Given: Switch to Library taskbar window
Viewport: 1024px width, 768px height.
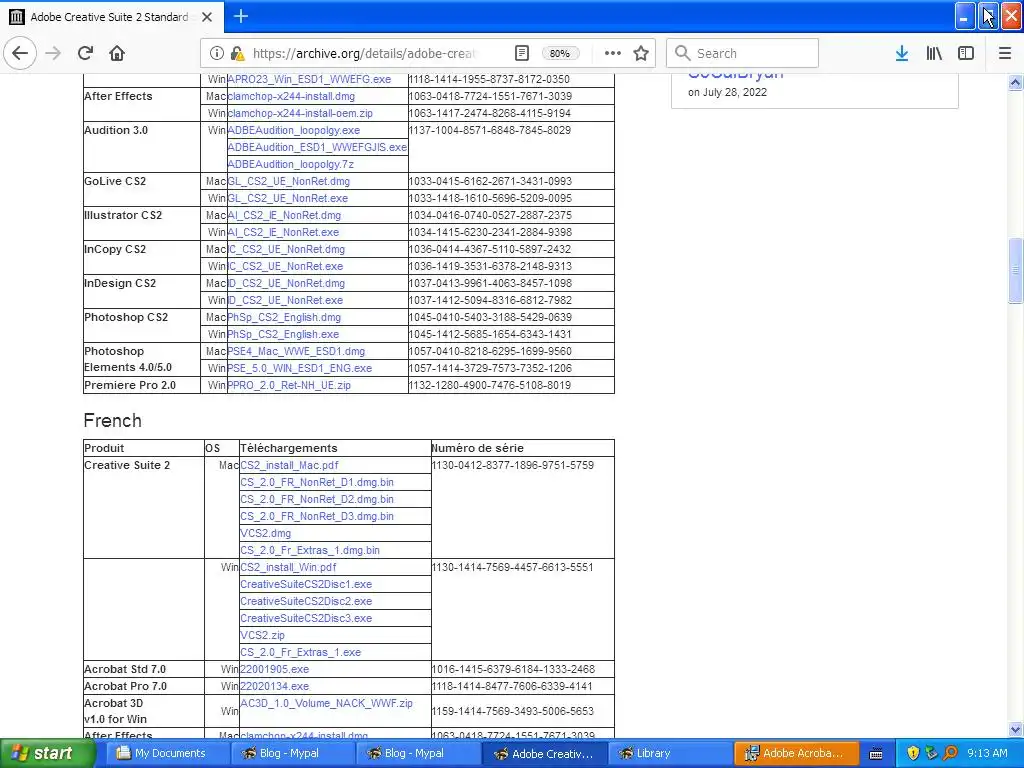Looking at the screenshot, I should [x=671, y=753].
